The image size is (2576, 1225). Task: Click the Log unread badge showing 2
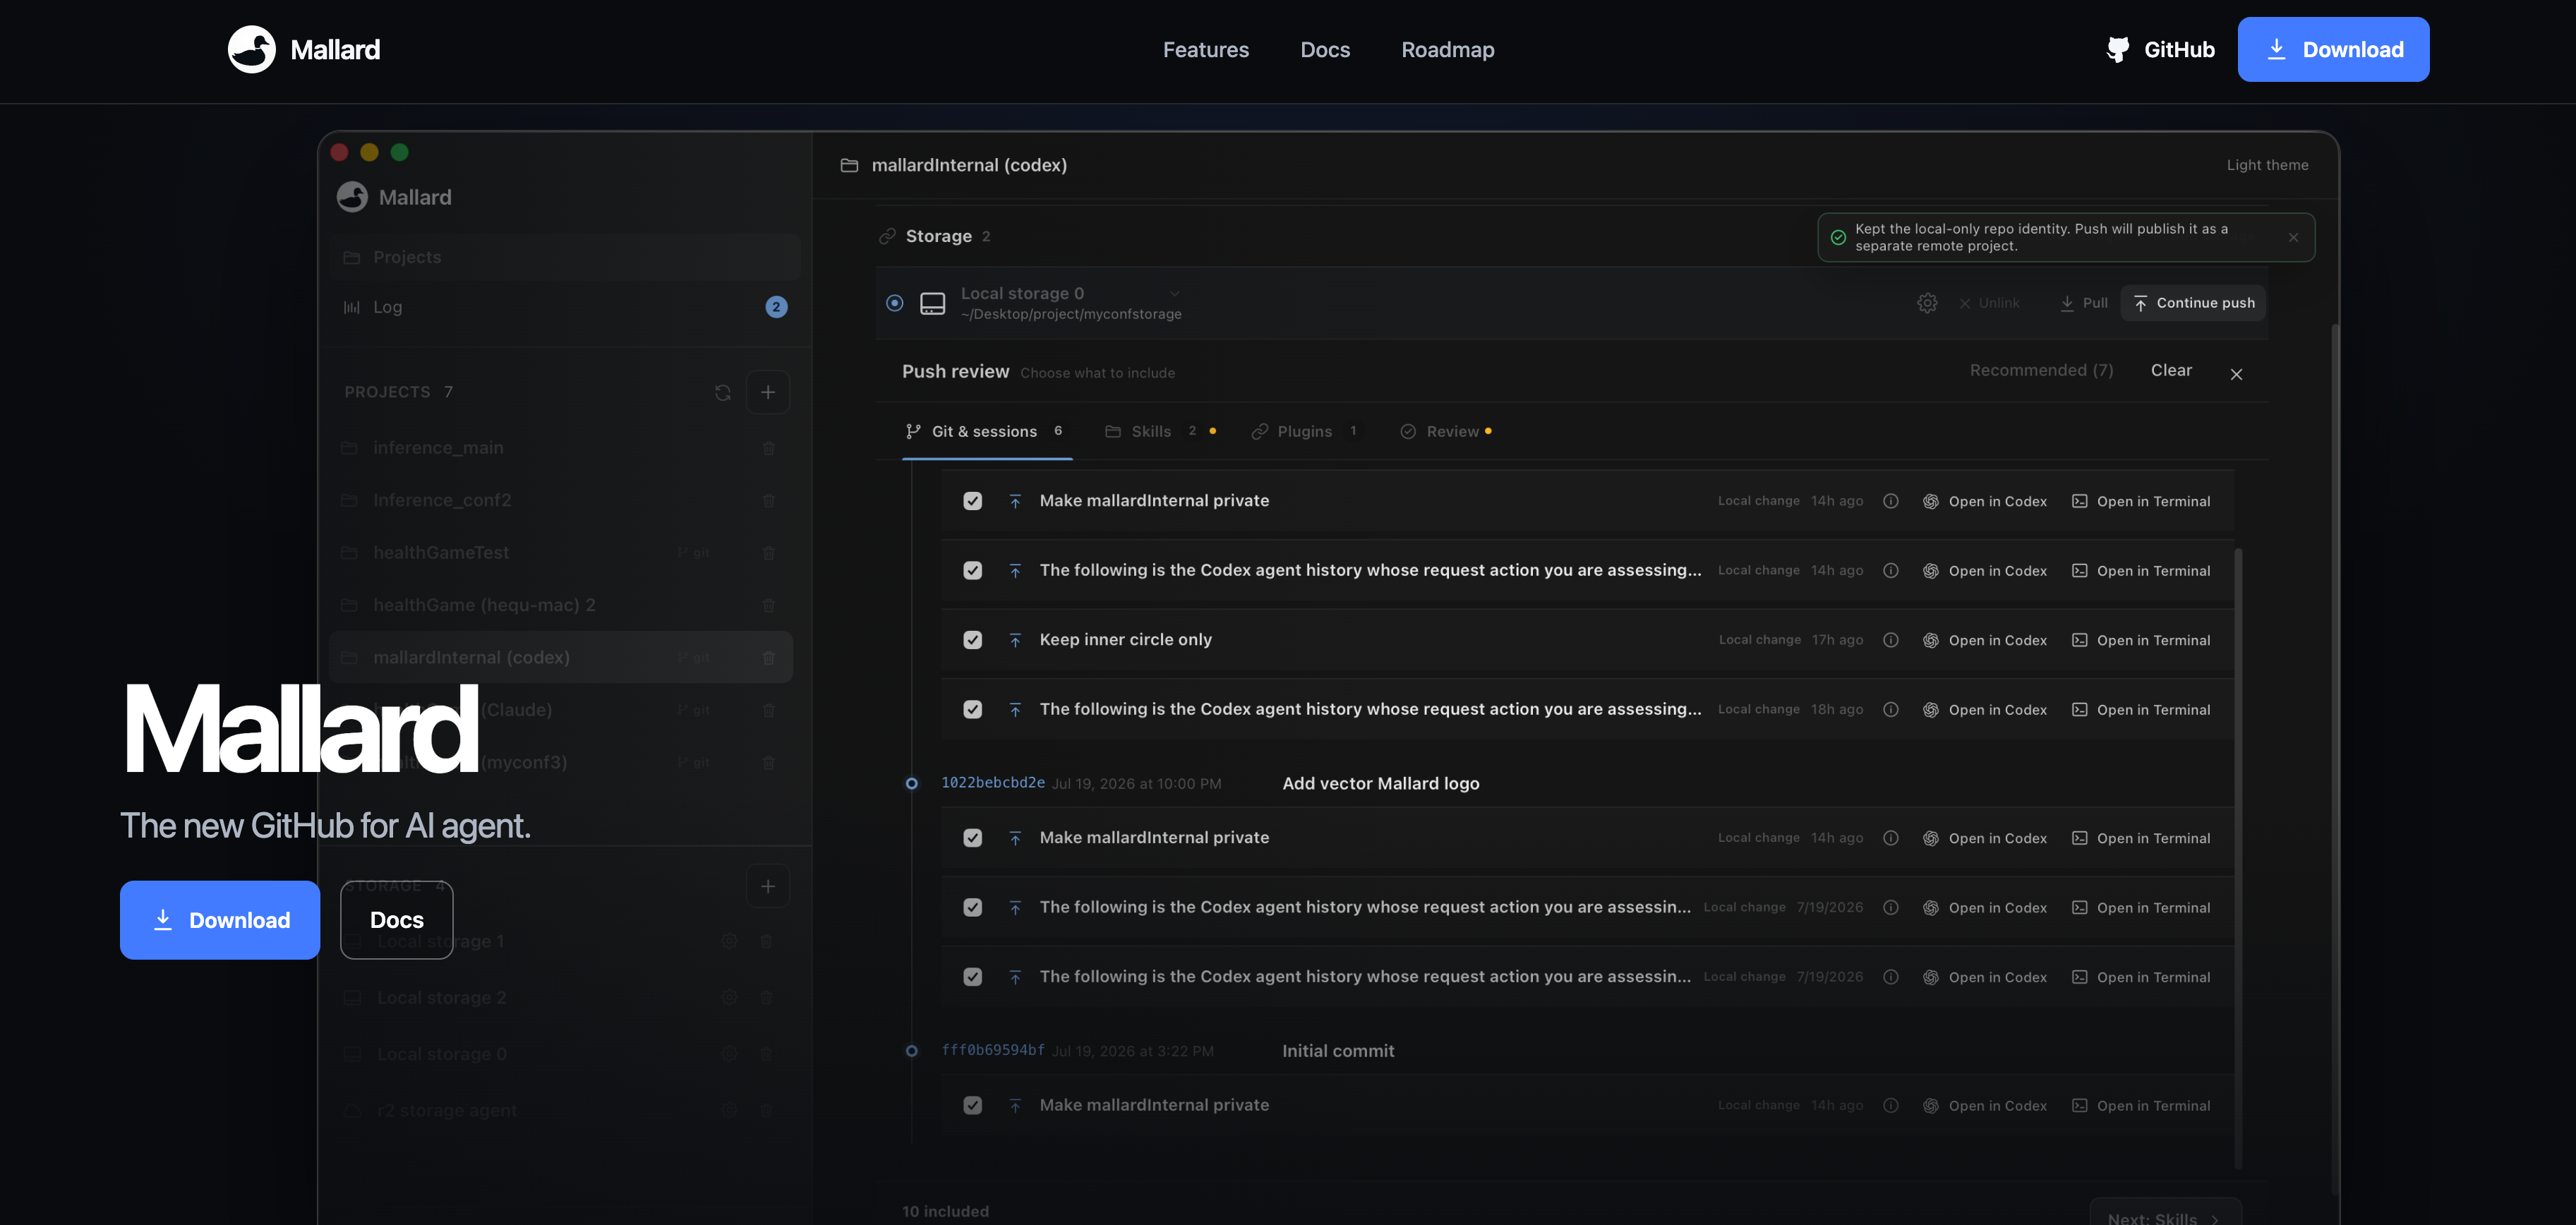[x=776, y=307]
